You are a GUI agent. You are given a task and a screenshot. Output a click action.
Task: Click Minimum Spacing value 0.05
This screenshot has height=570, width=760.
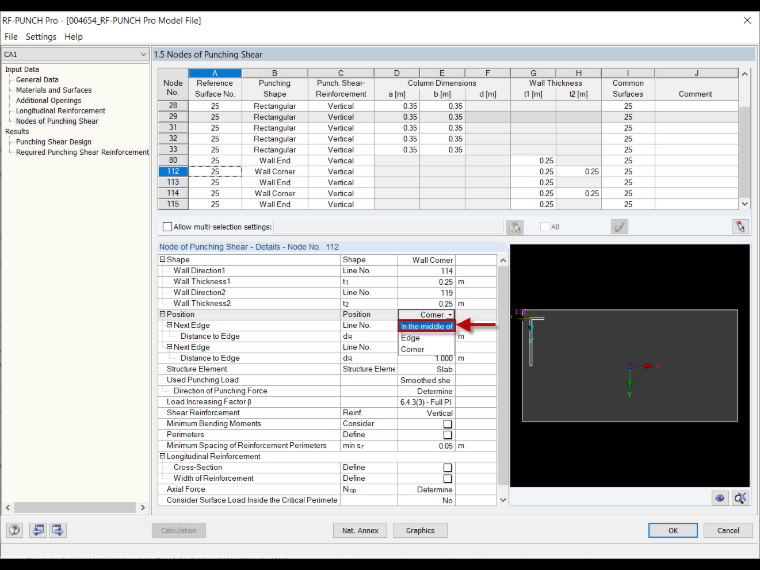(x=426, y=445)
